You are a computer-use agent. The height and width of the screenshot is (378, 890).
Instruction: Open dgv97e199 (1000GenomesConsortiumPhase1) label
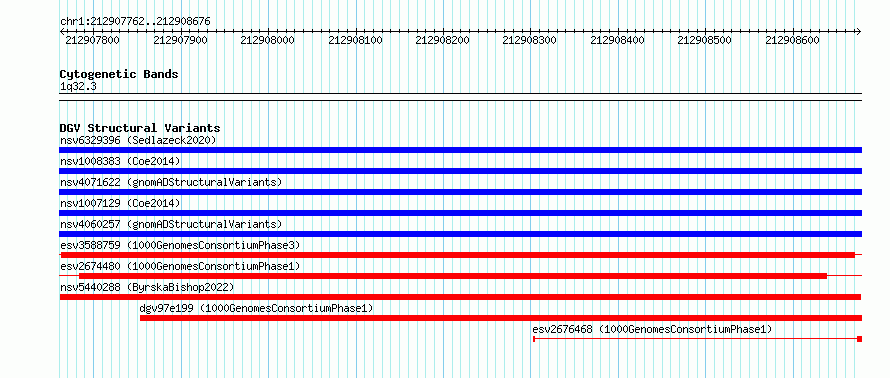point(257,308)
